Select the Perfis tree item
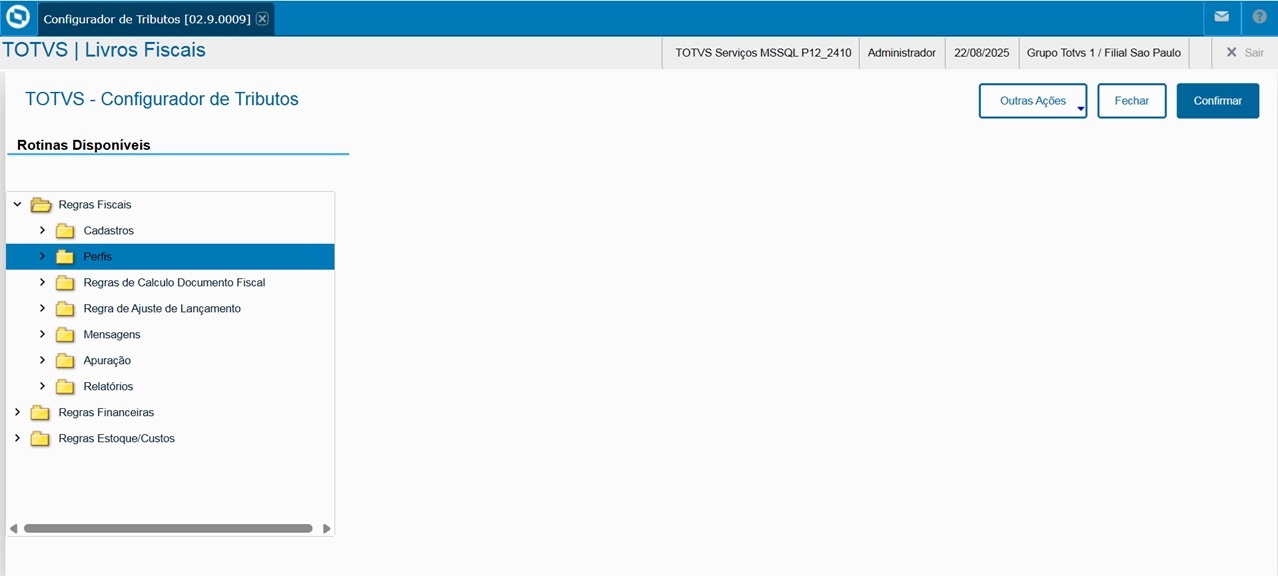The height and width of the screenshot is (576, 1278). [x=170, y=257]
